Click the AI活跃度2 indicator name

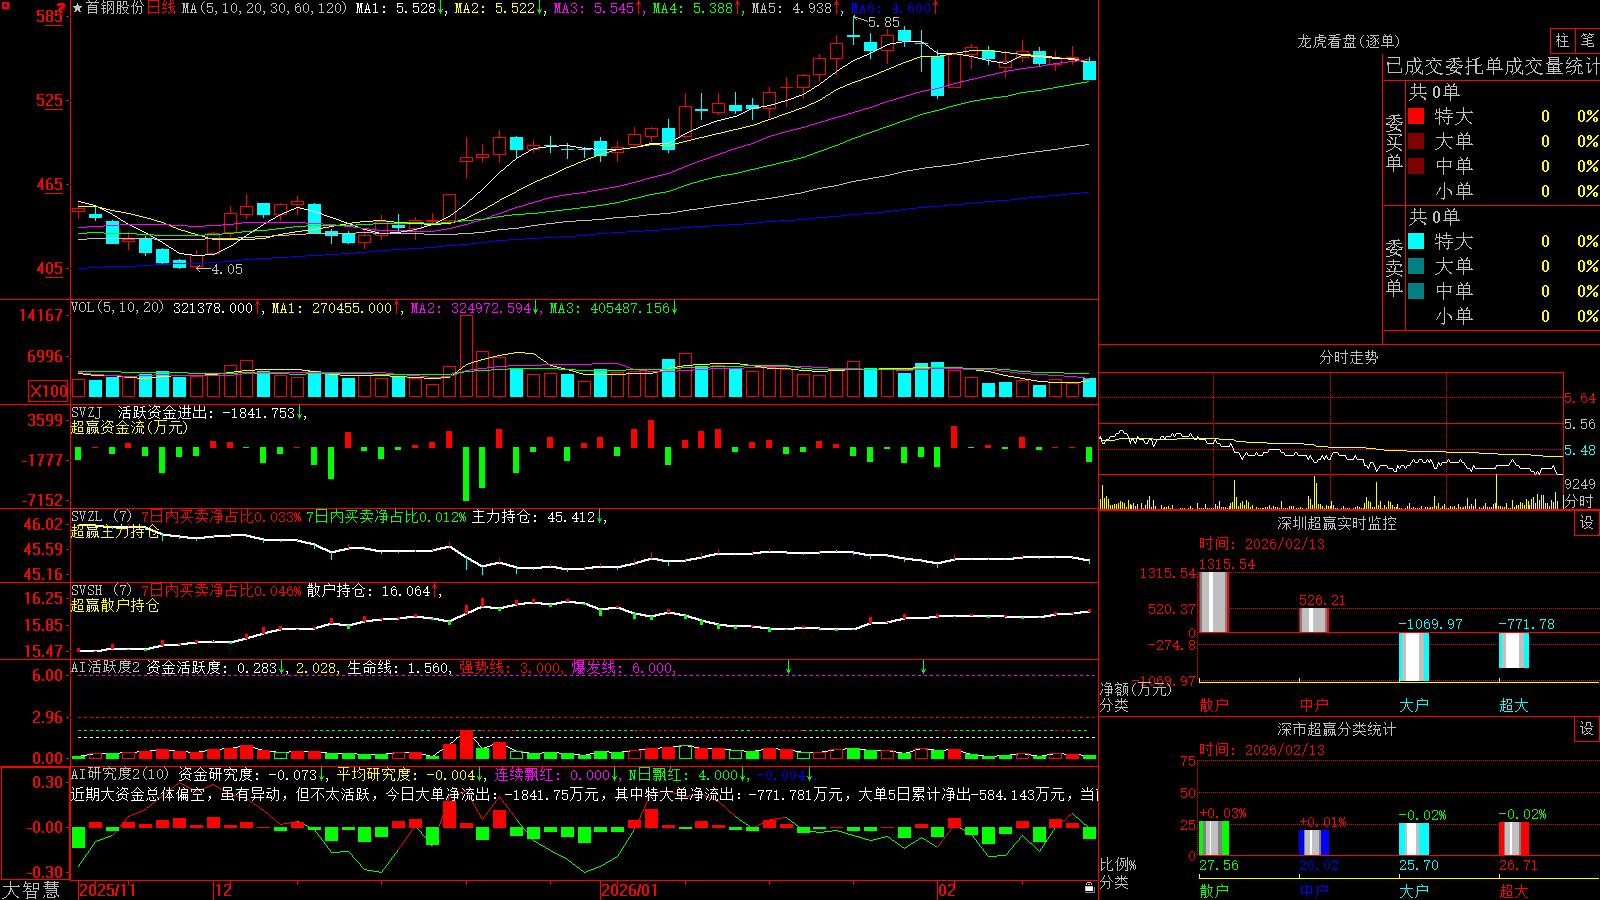coord(106,667)
